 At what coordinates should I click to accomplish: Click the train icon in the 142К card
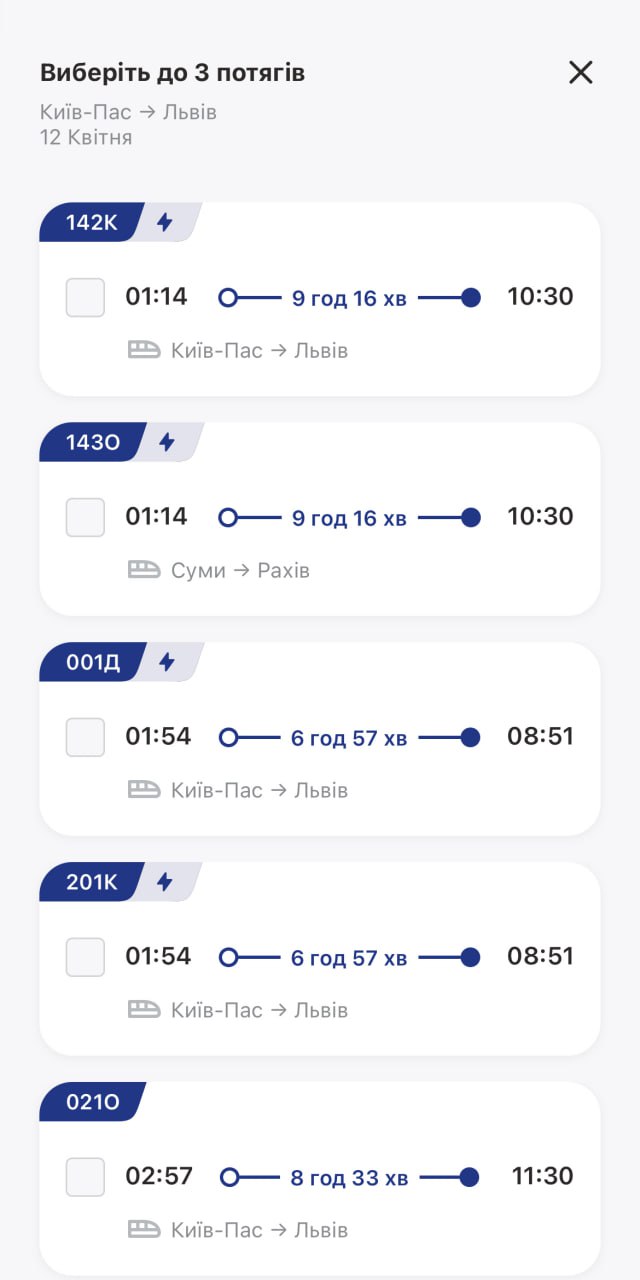[144, 350]
